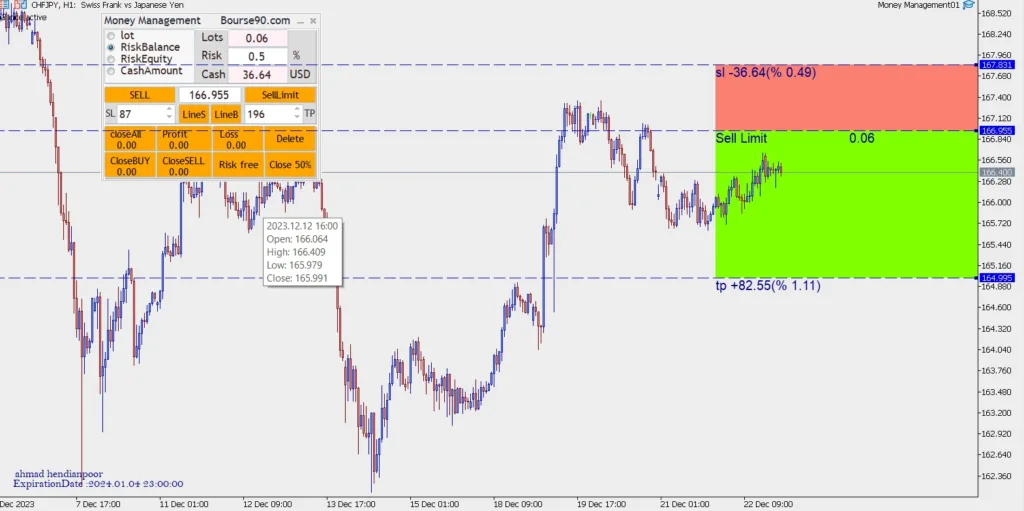Click the sl -36.64(% 0.49) label
The image size is (1024, 511).
(766, 73)
